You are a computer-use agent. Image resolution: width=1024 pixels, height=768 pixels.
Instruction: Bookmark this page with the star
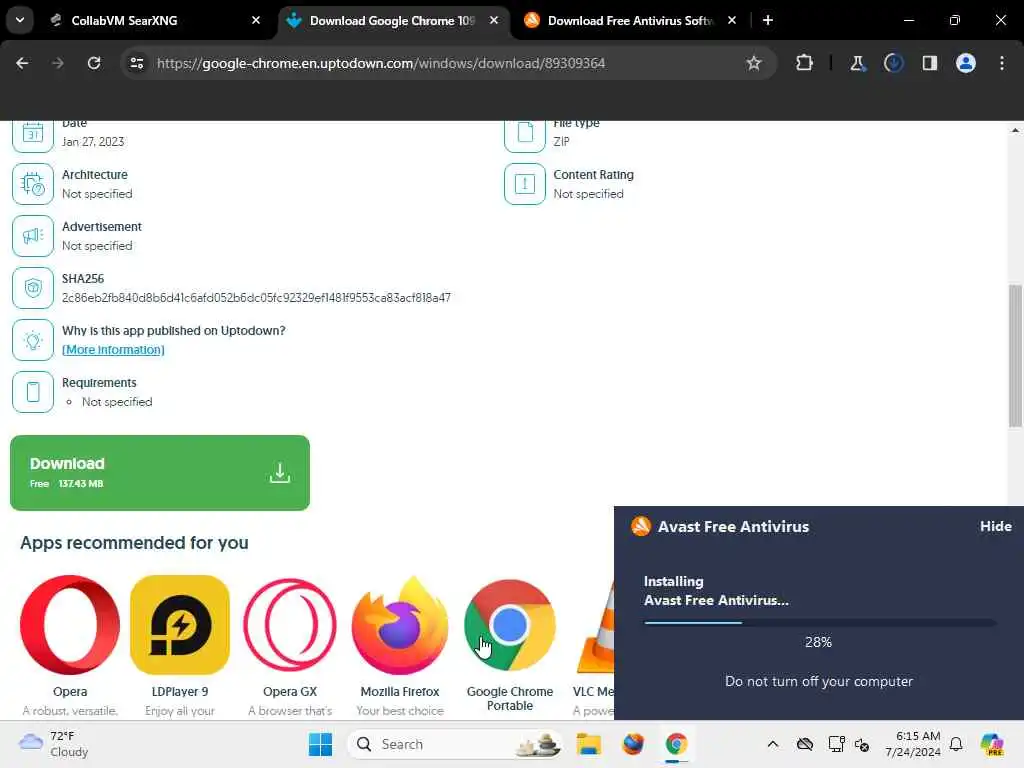point(754,63)
